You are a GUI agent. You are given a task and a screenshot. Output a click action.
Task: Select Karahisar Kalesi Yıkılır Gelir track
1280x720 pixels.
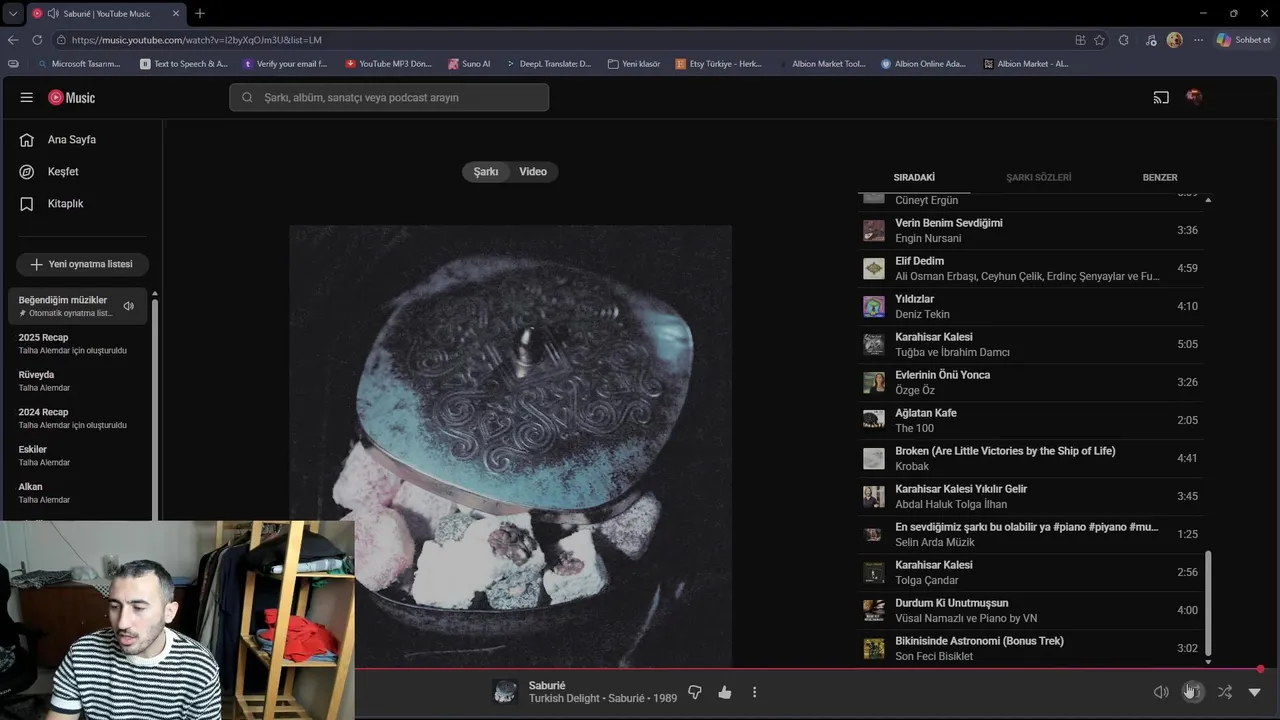click(1030, 496)
